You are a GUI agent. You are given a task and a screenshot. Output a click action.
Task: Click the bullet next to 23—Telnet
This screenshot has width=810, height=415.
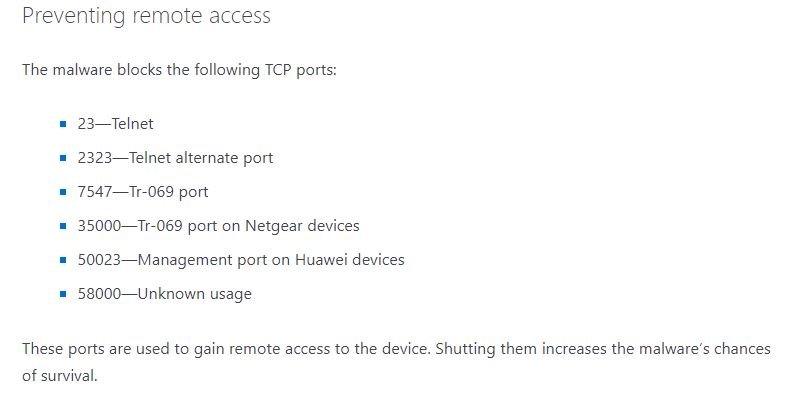point(63,124)
